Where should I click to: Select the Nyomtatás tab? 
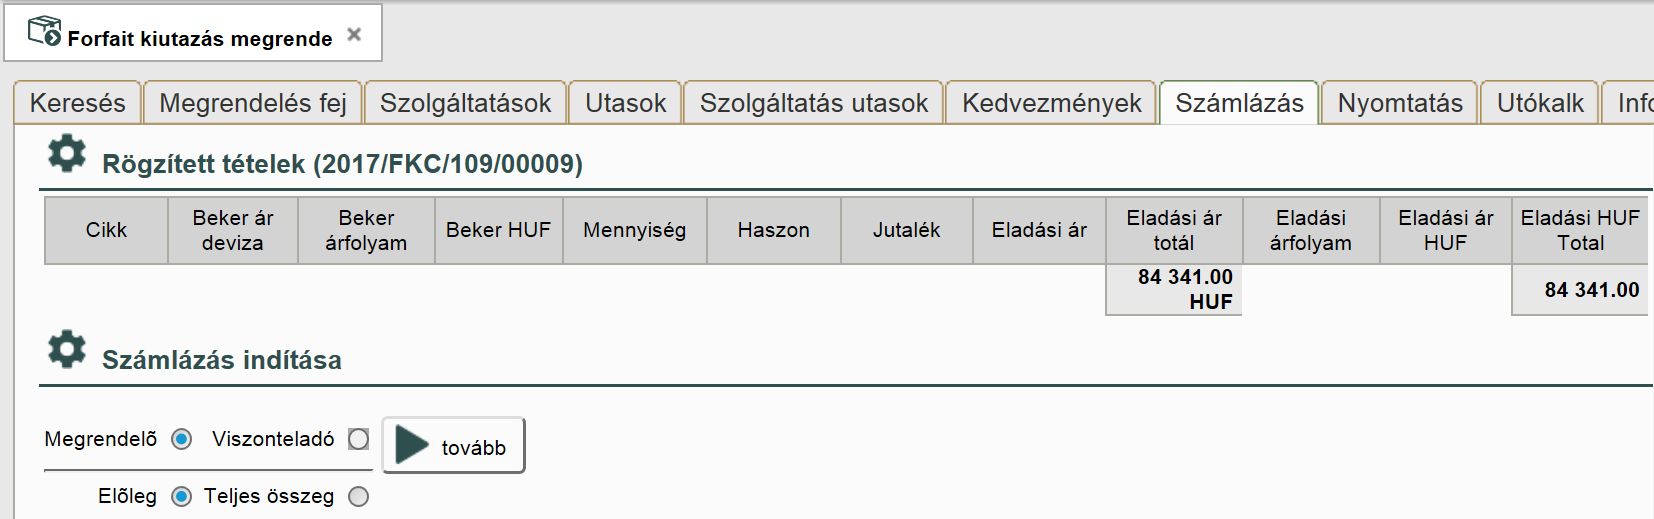[x=1400, y=103]
